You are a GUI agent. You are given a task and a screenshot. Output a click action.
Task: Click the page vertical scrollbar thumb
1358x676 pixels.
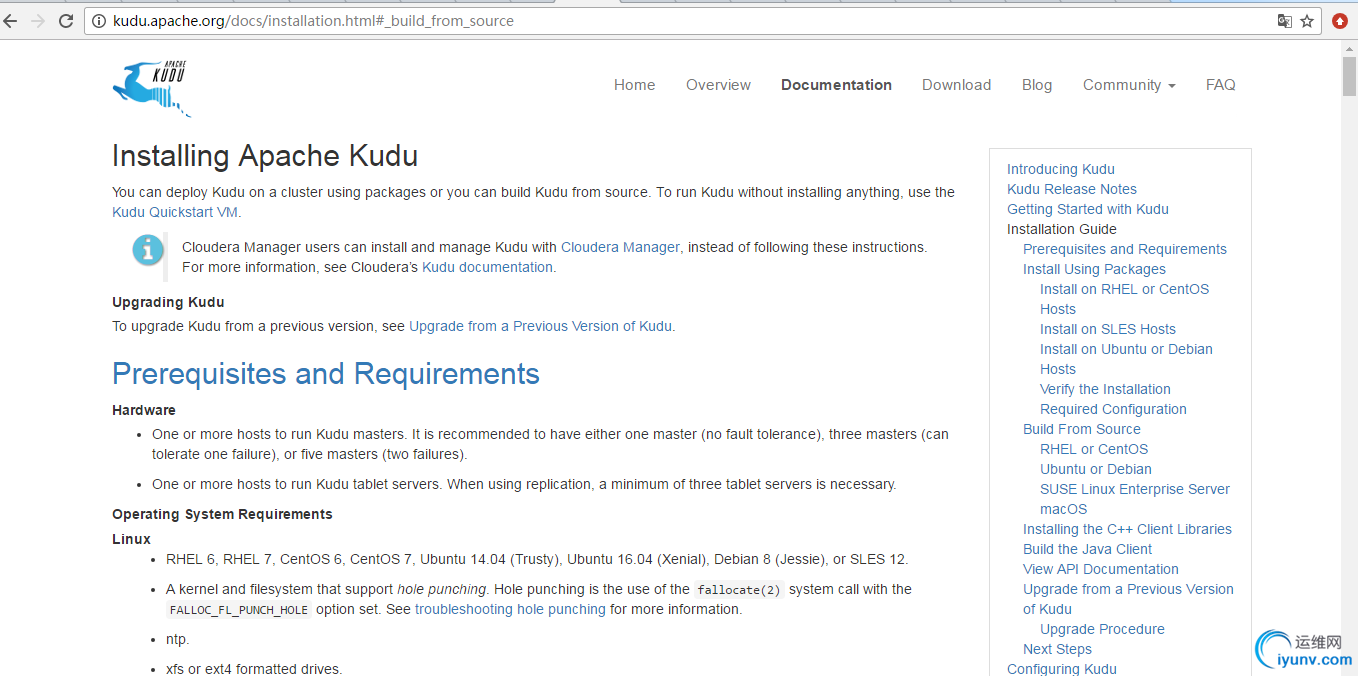[x=1349, y=77]
